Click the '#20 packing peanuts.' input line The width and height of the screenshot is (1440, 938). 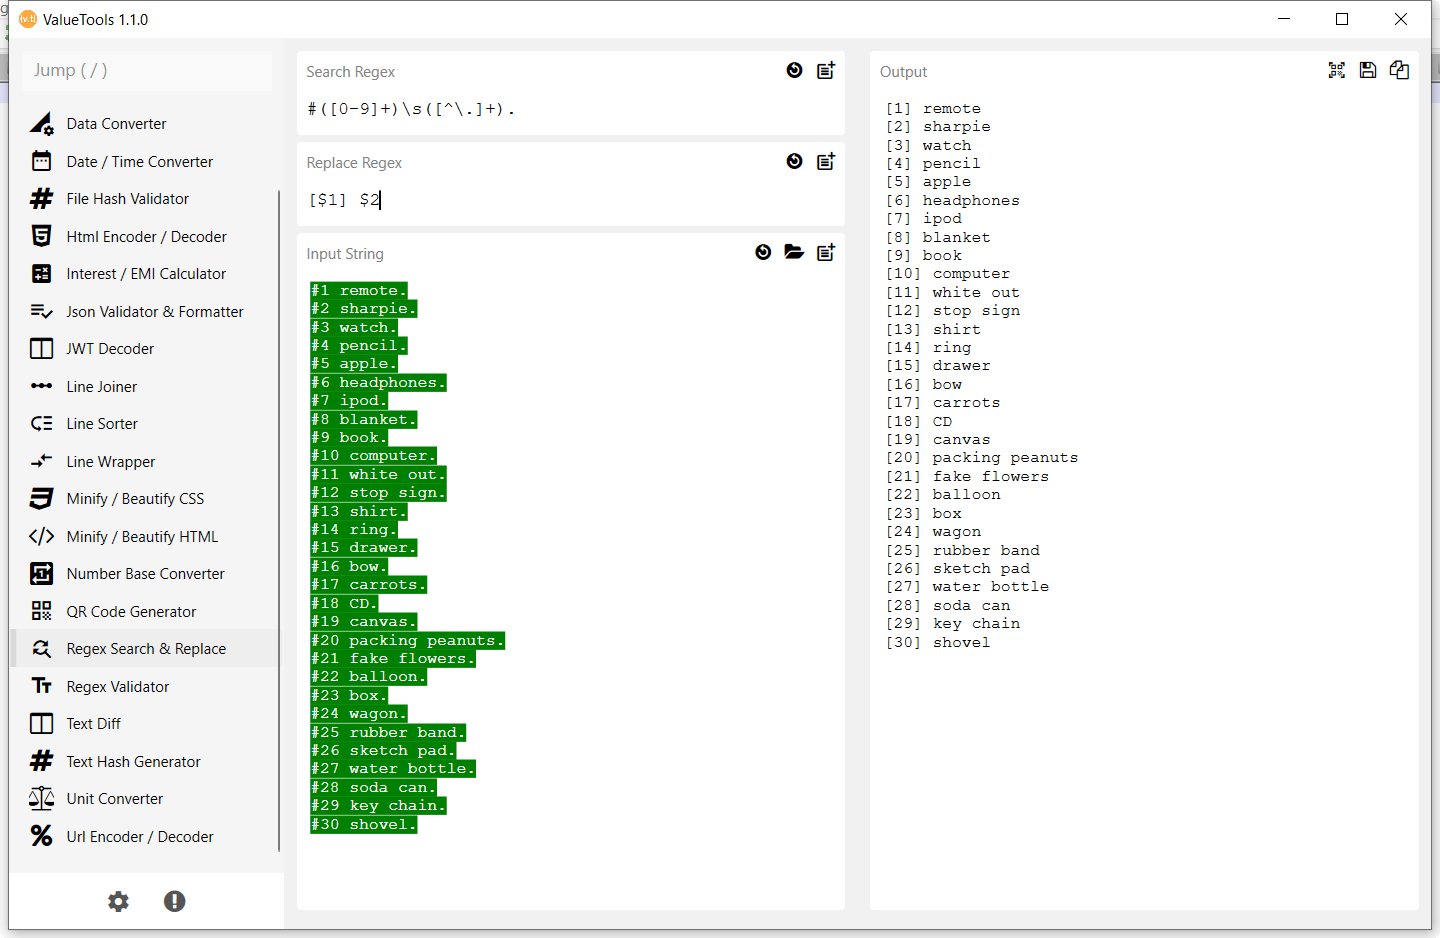click(x=407, y=640)
